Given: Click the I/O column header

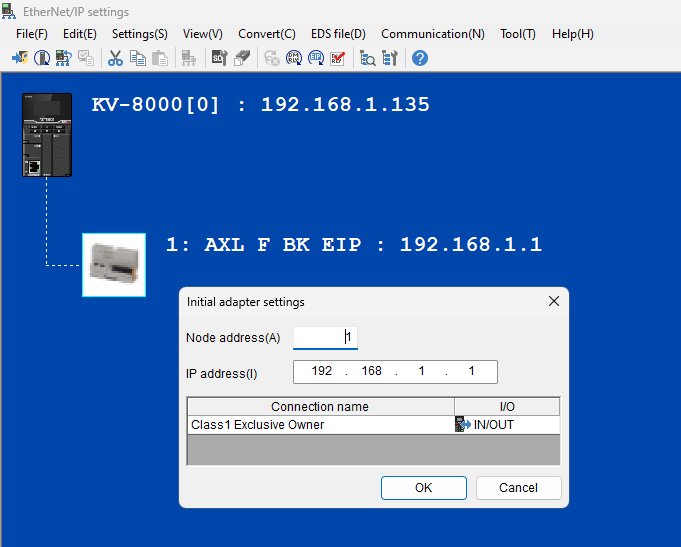Looking at the screenshot, I should tap(507, 407).
